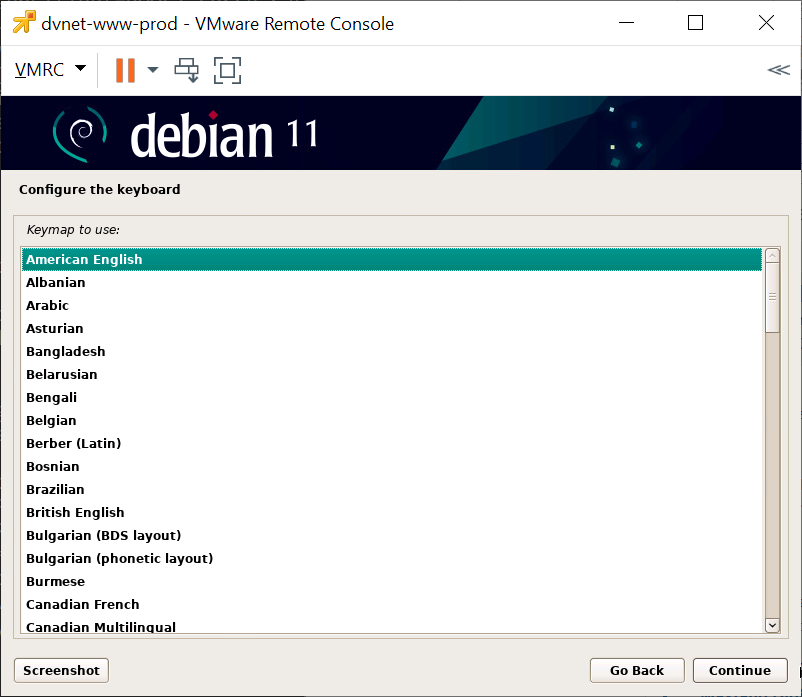The image size is (802, 697).
Task: Click Send Ctrl+Alt+Del icon
Action: [x=187, y=70]
